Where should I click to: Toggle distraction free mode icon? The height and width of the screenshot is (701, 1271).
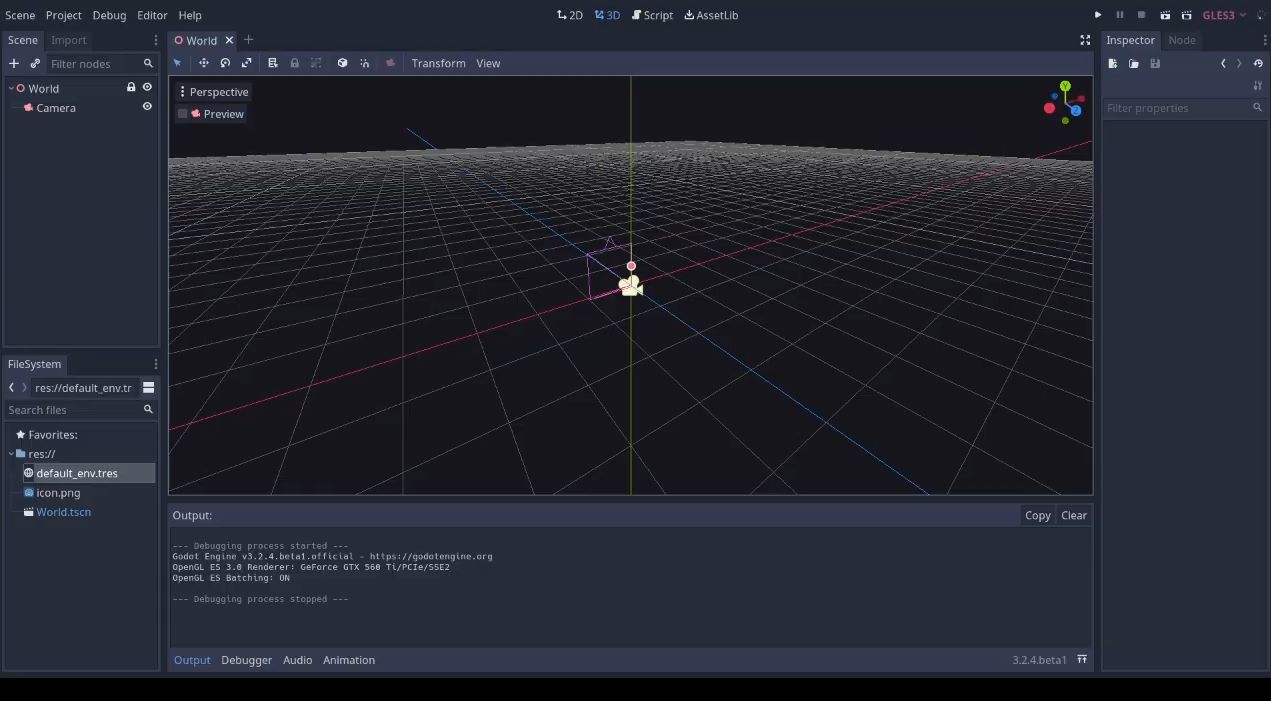pos(1085,40)
